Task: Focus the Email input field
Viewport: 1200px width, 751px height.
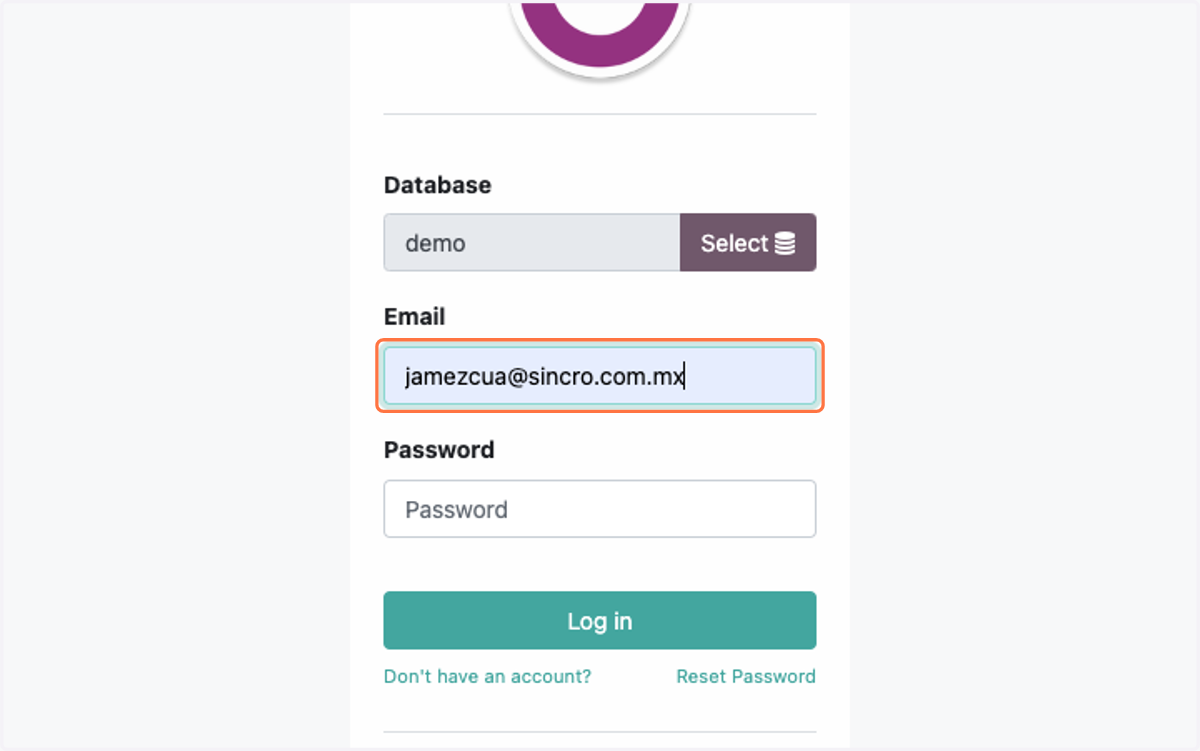Action: [x=600, y=376]
